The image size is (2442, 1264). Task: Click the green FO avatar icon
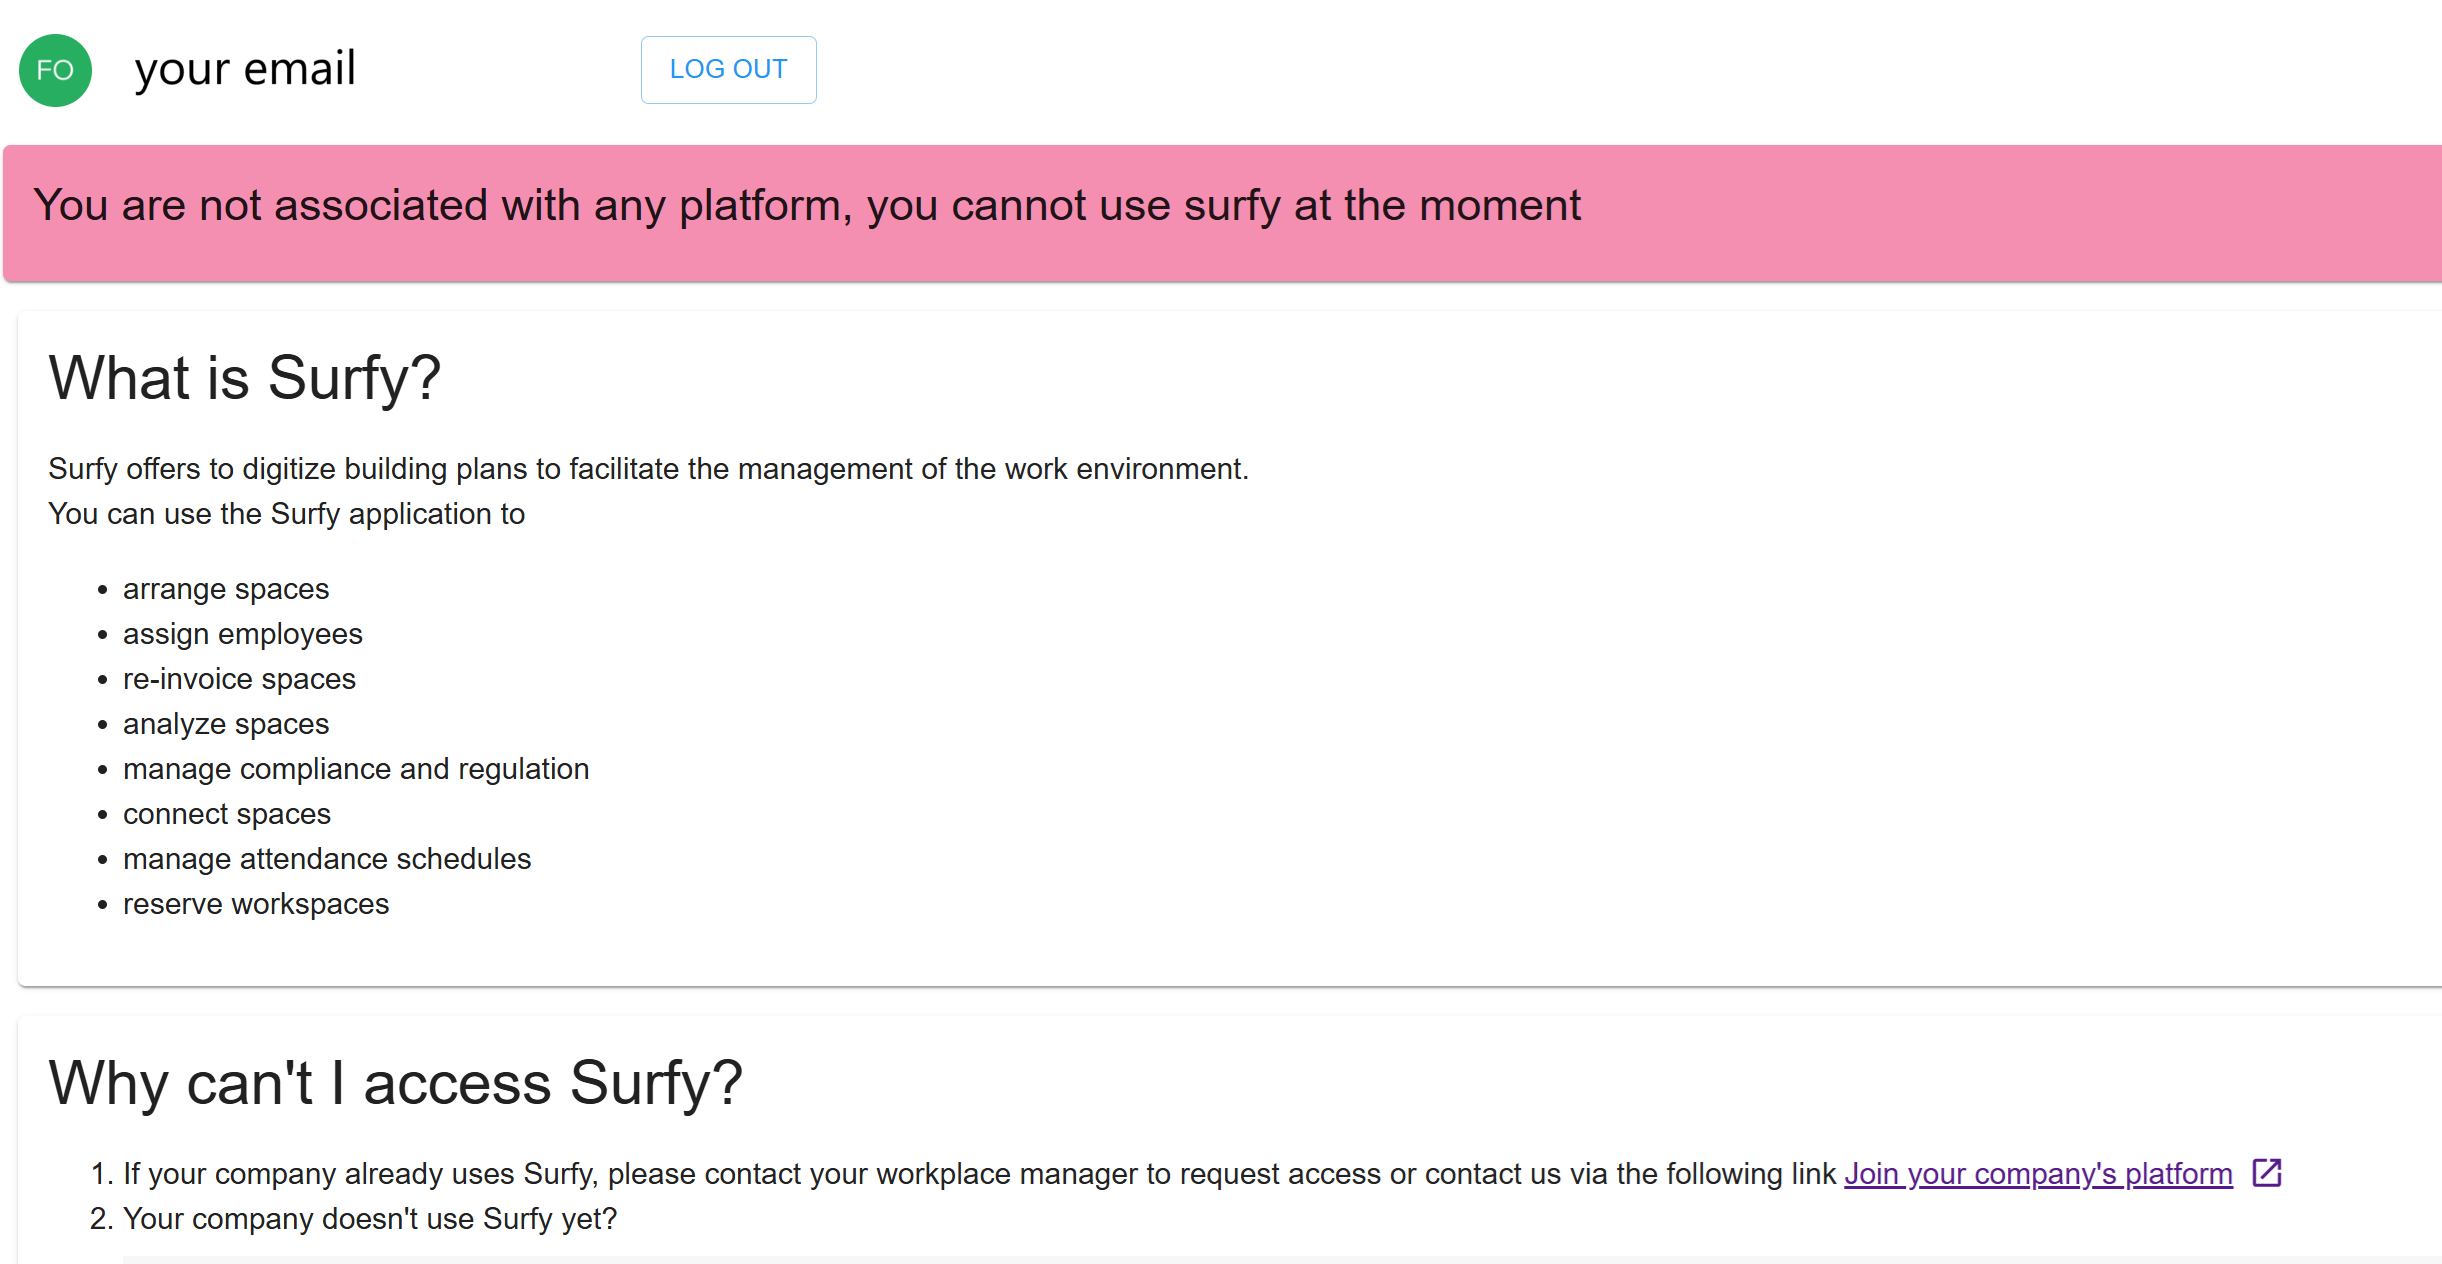click(55, 70)
